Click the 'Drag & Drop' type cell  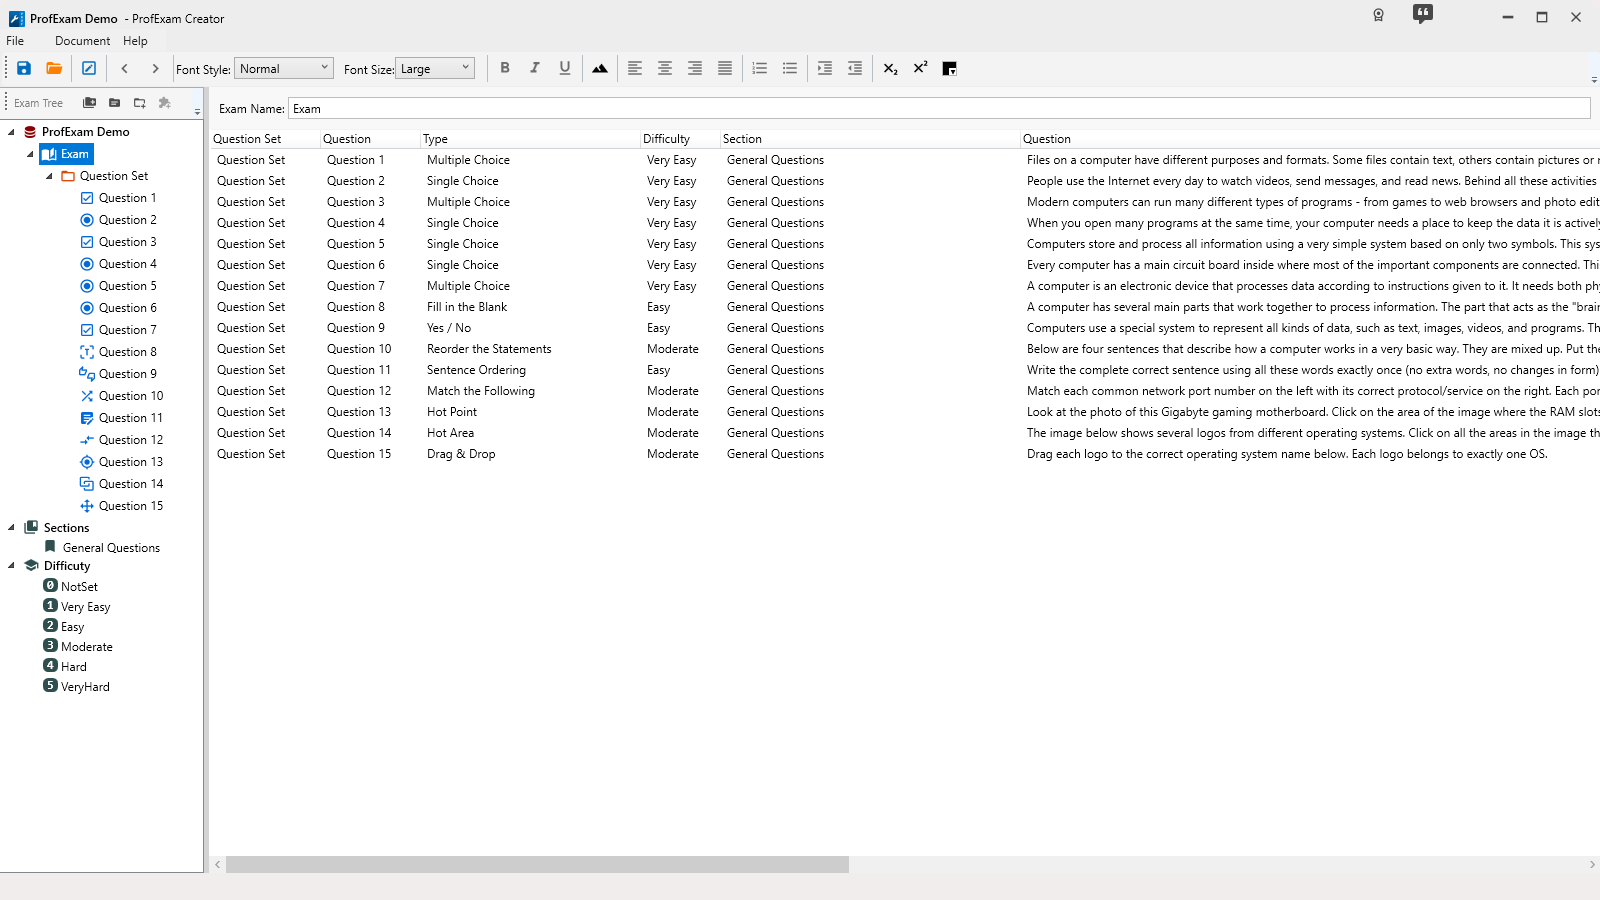point(461,454)
